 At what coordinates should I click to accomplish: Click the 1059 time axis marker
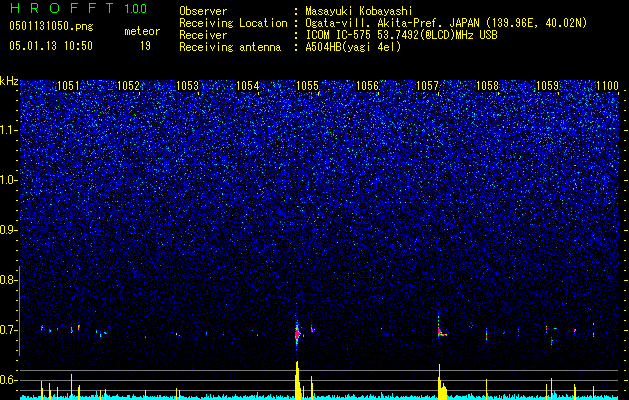[x=547, y=85]
